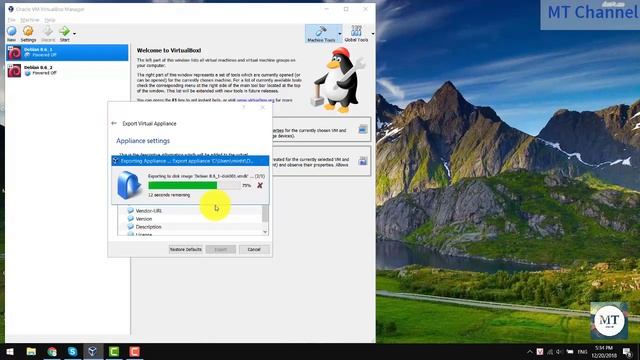Open Settings for the selected machine

point(28,33)
